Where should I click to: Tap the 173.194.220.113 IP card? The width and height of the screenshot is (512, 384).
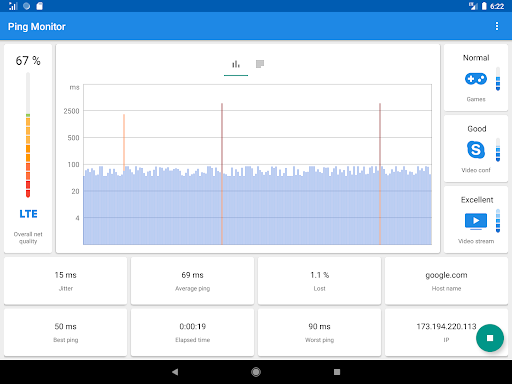(446, 332)
